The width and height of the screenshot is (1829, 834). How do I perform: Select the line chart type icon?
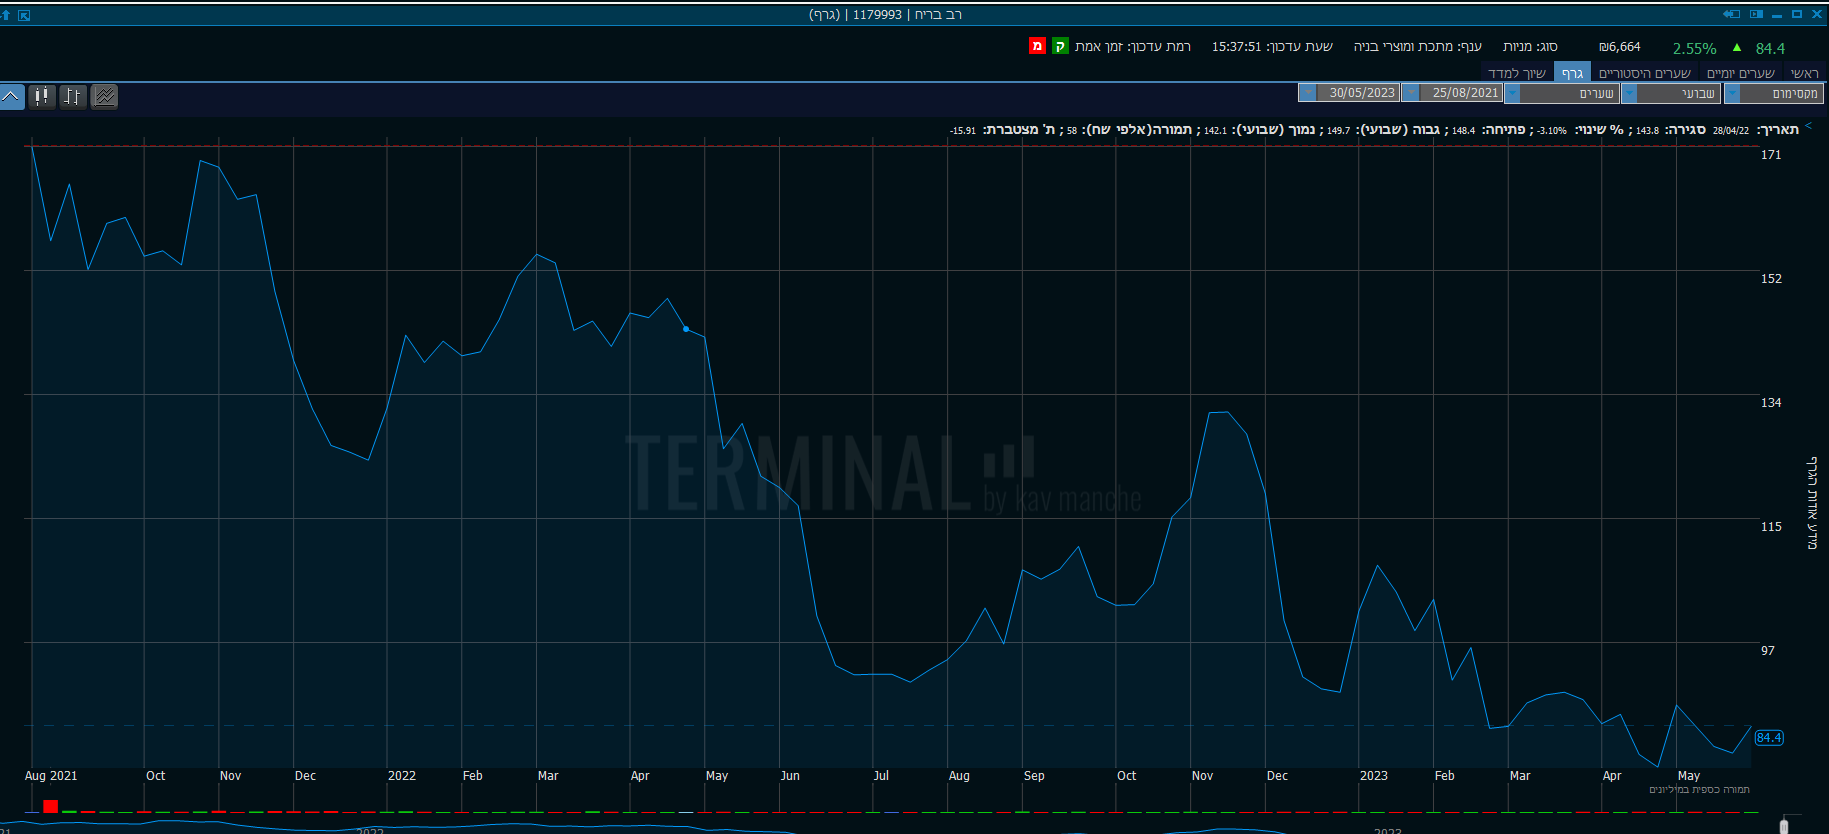[x=11, y=96]
